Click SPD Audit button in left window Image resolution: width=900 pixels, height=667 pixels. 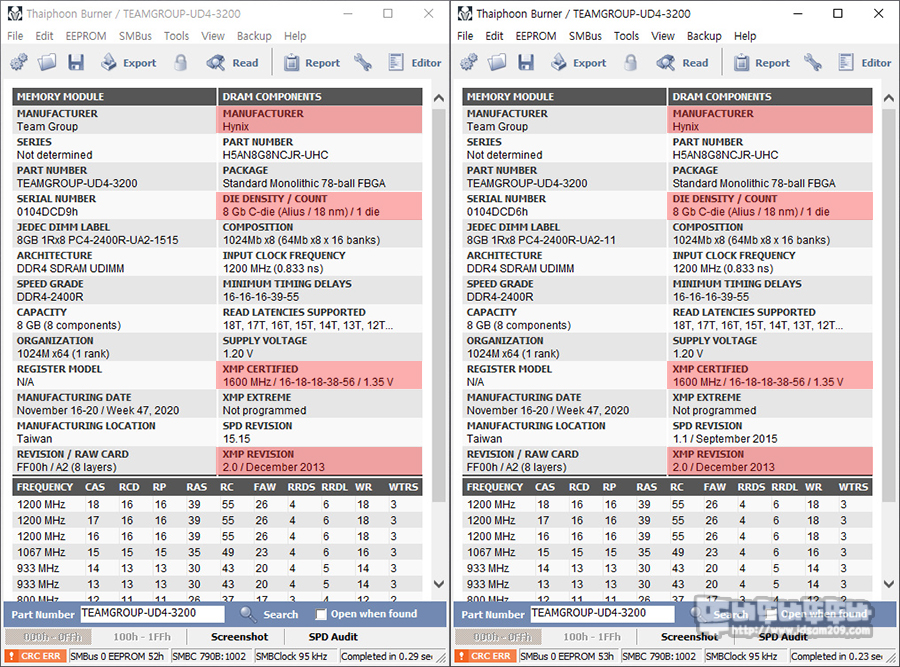pyautogui.click(x=333, y=637)
